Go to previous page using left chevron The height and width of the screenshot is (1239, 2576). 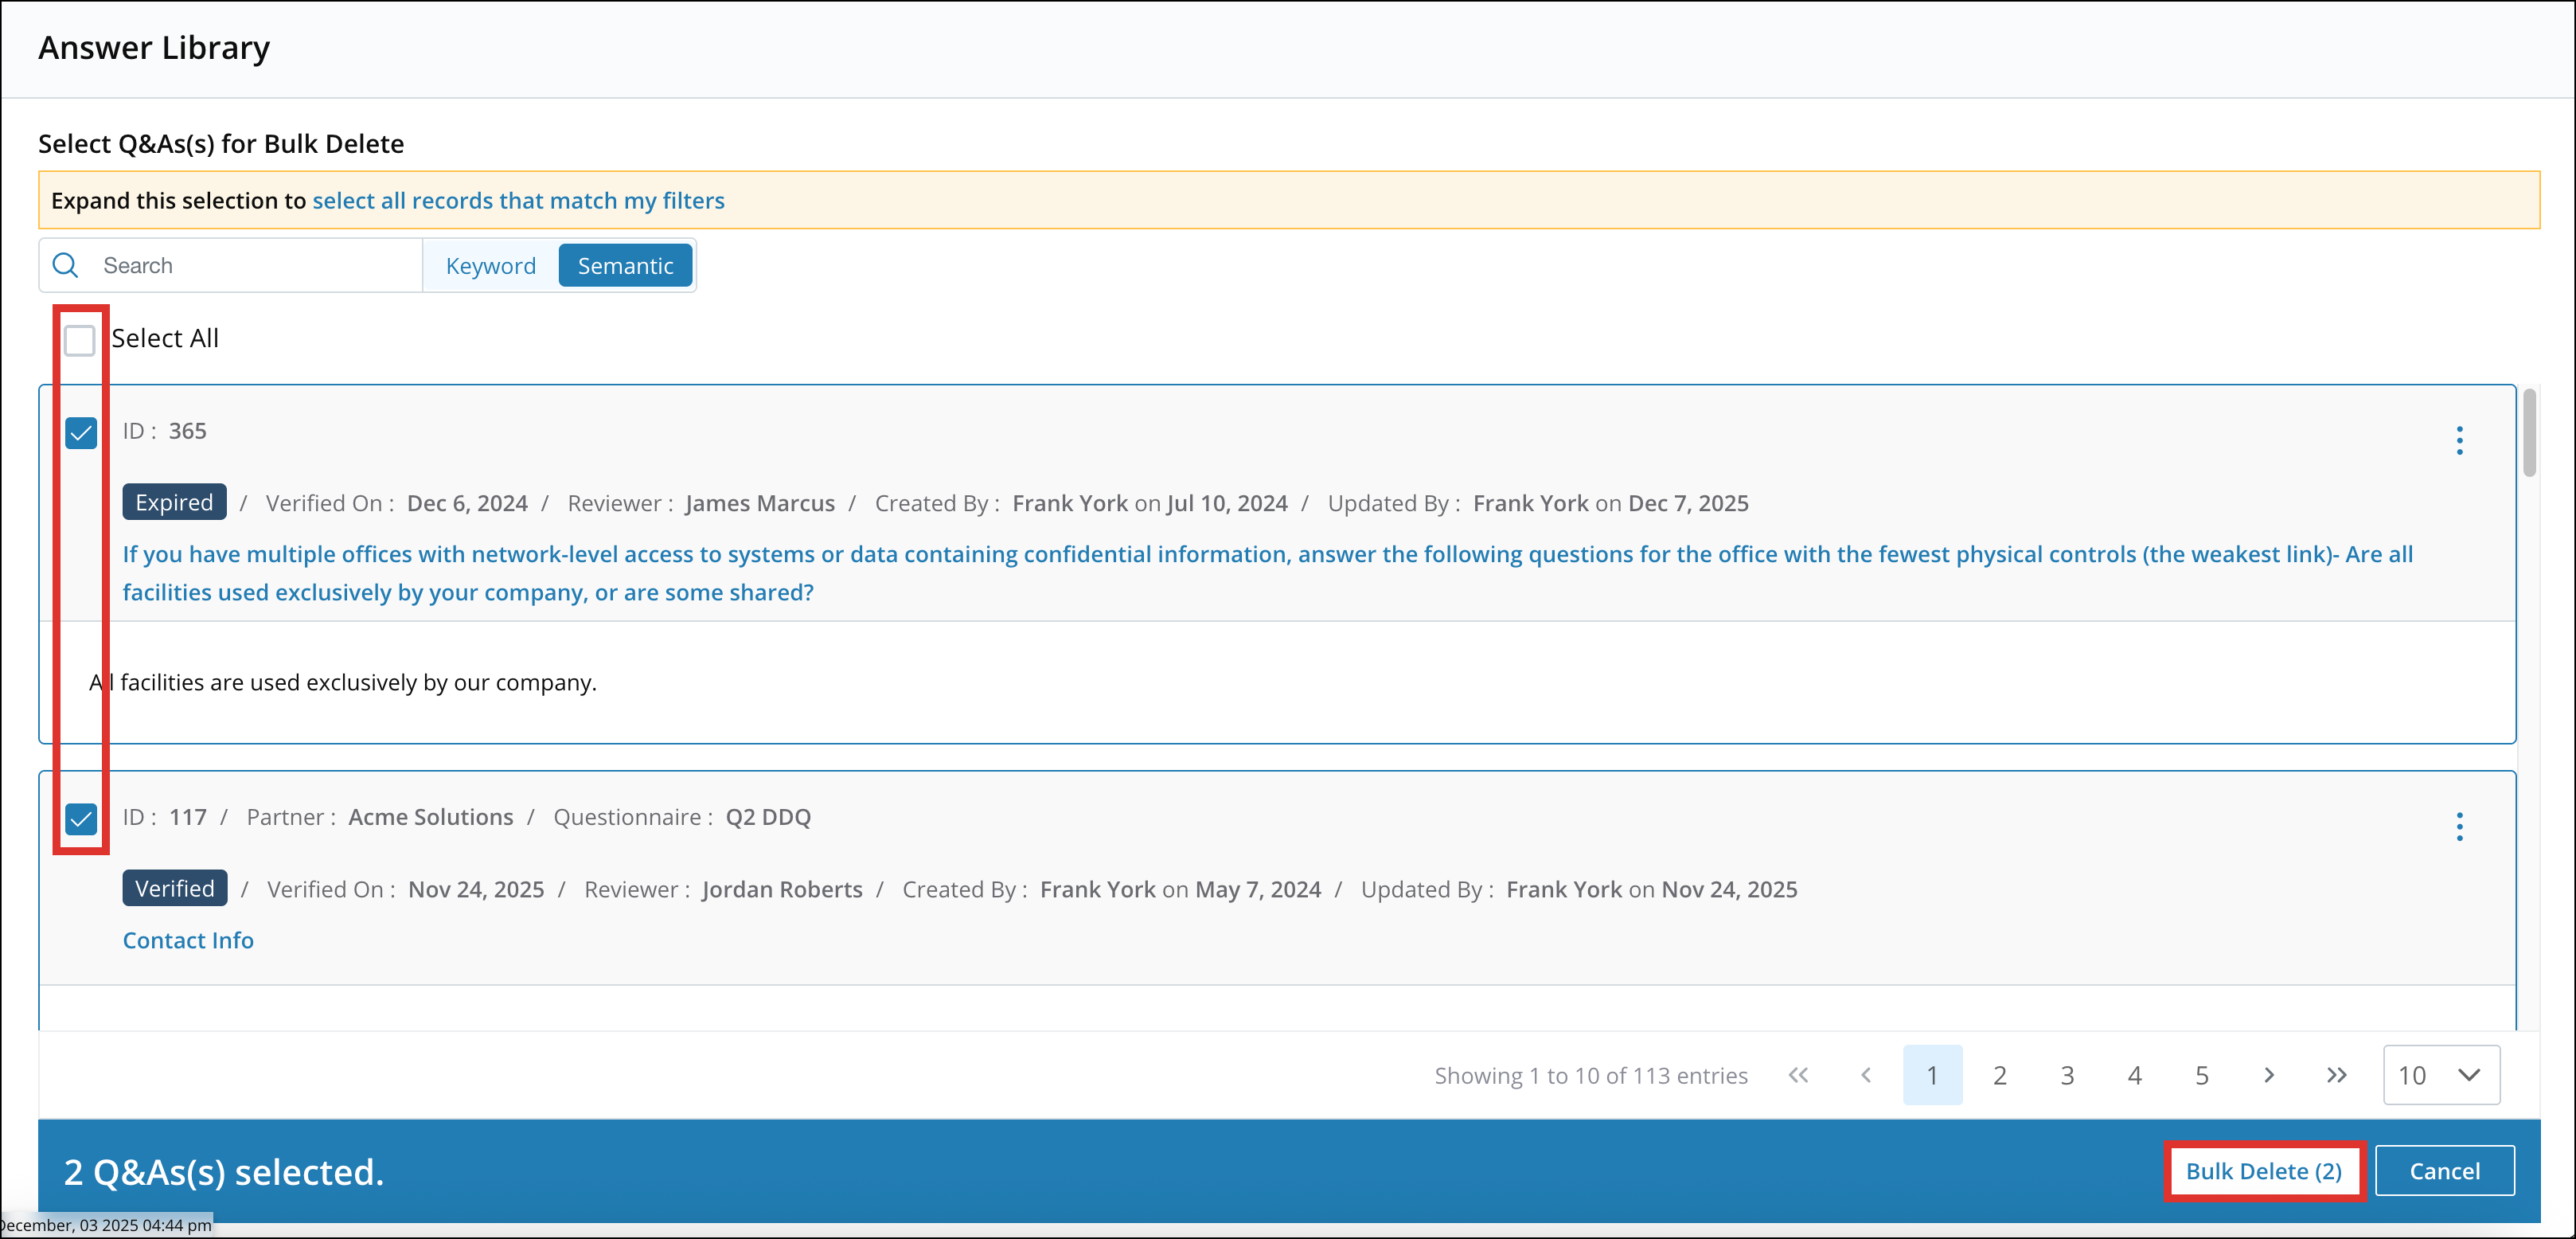pos(1866,1074)
